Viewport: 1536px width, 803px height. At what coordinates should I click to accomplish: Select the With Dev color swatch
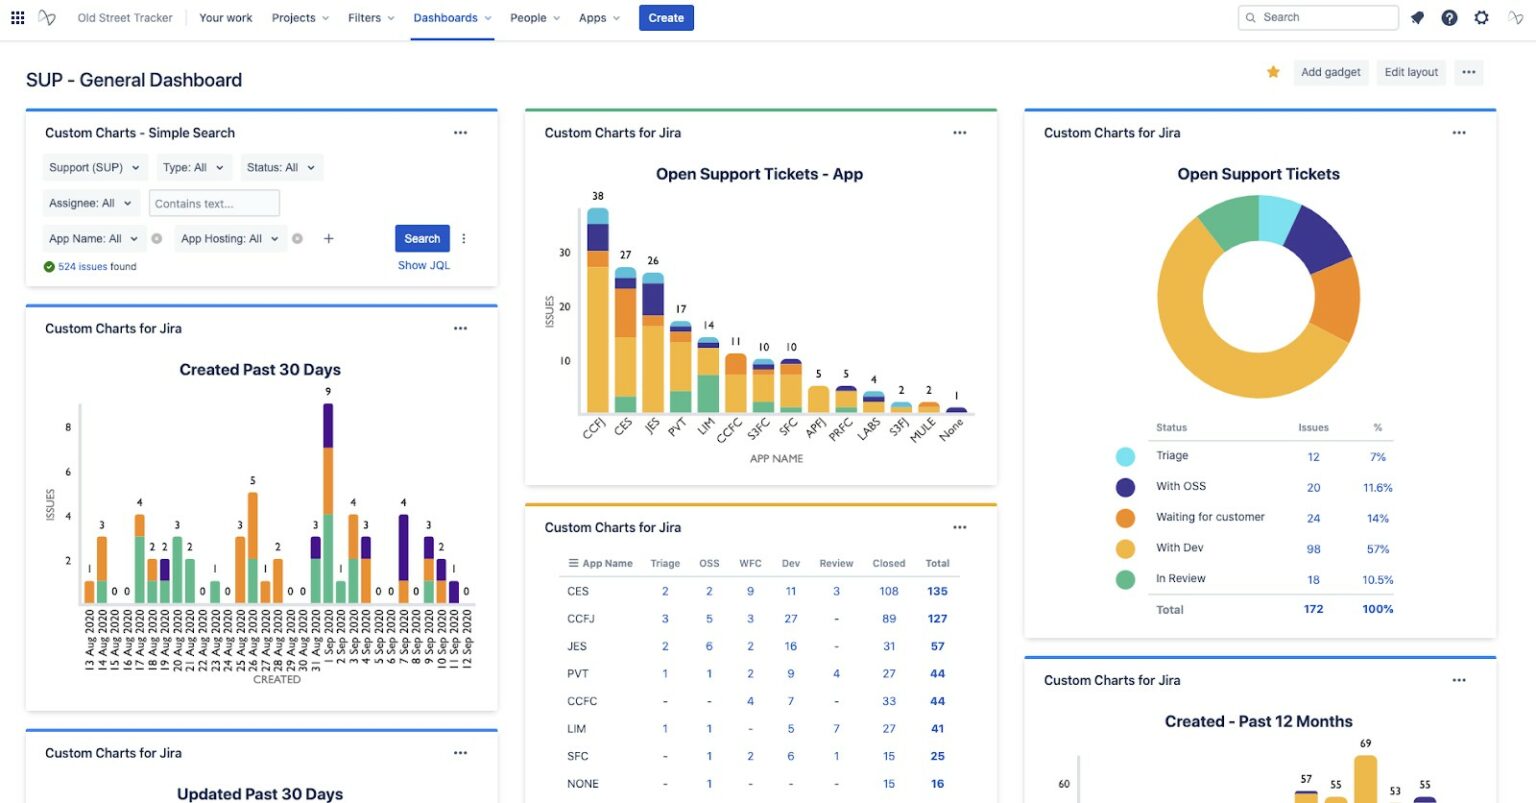(x=1125, y=549)
